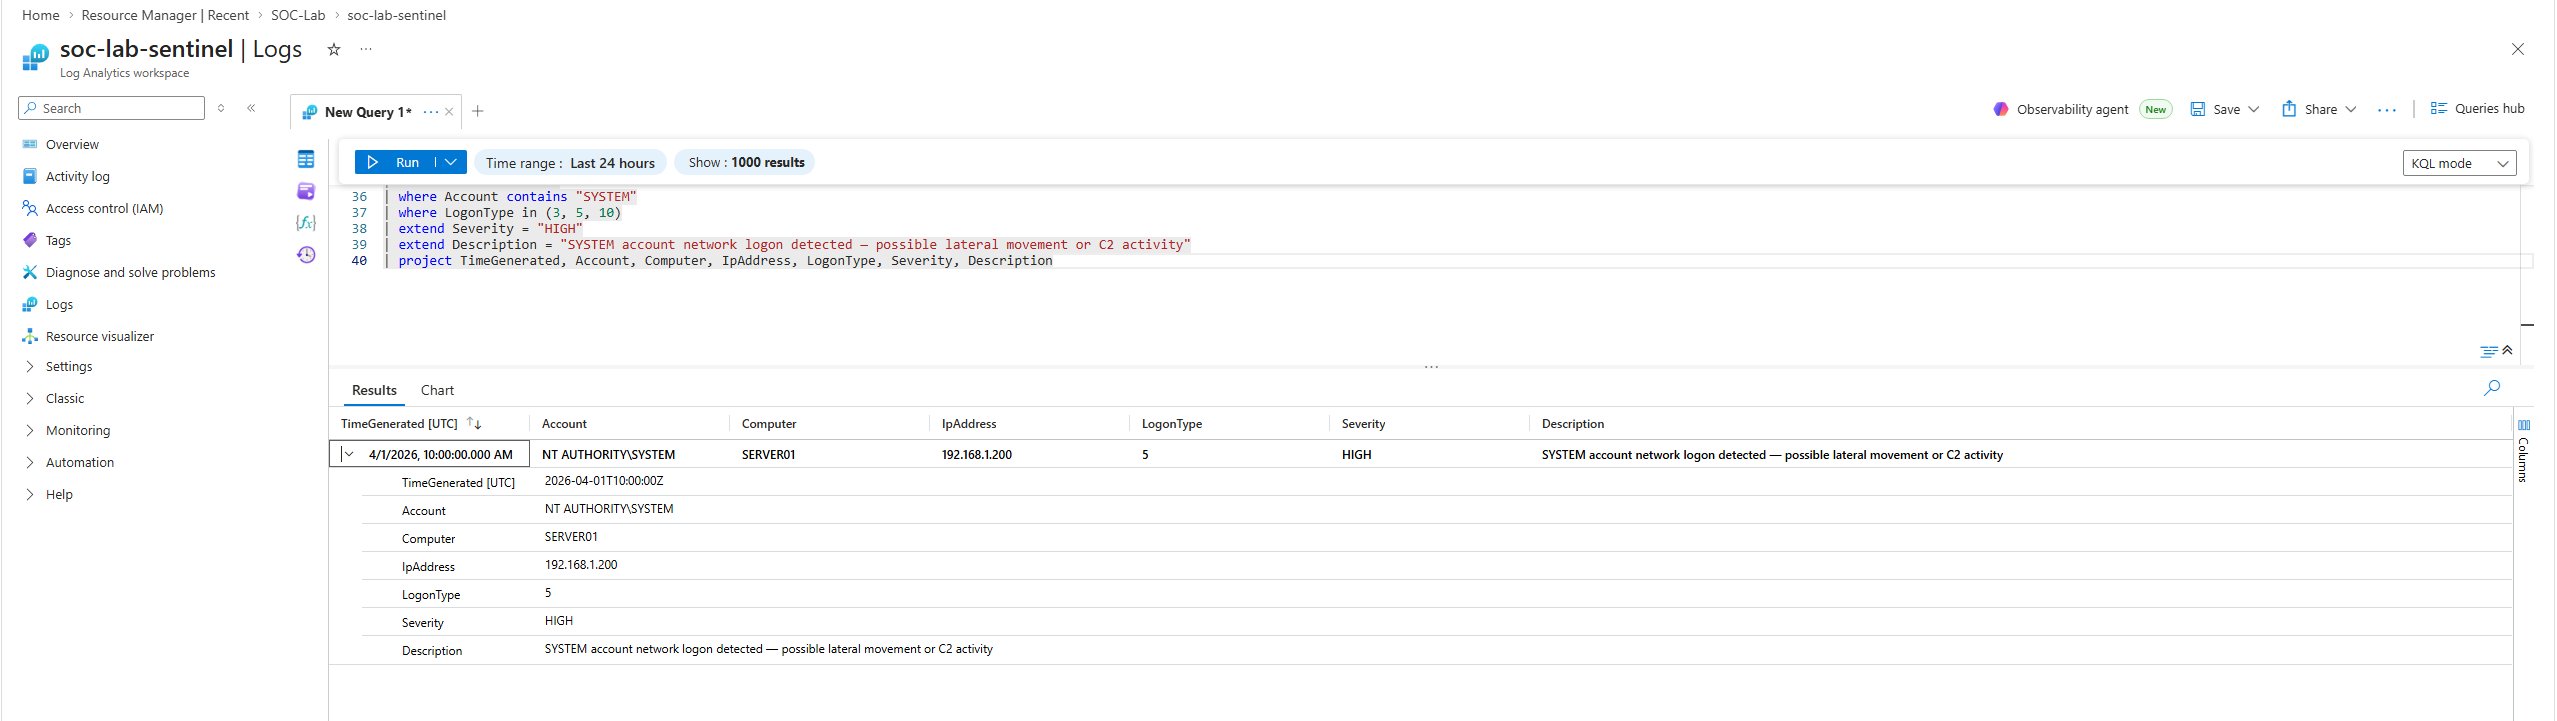Screen dimensions: 2557x721
Task: Select the New Query 1 tab
Action: click(x=368, y=112)
